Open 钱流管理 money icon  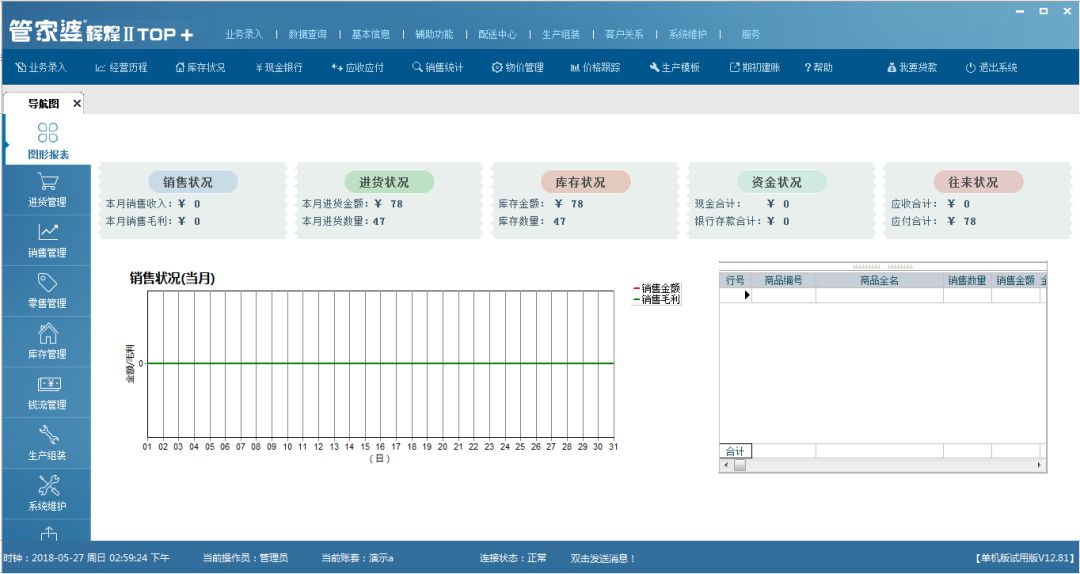coord(47,385)
